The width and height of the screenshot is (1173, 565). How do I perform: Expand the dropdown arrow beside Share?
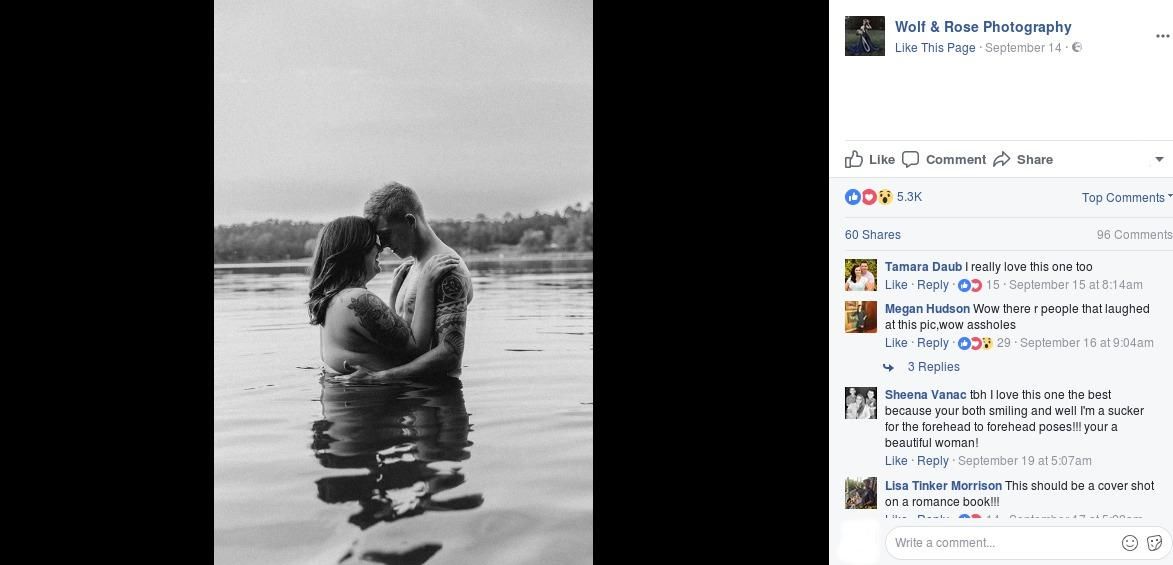[x=1159, y=159]
